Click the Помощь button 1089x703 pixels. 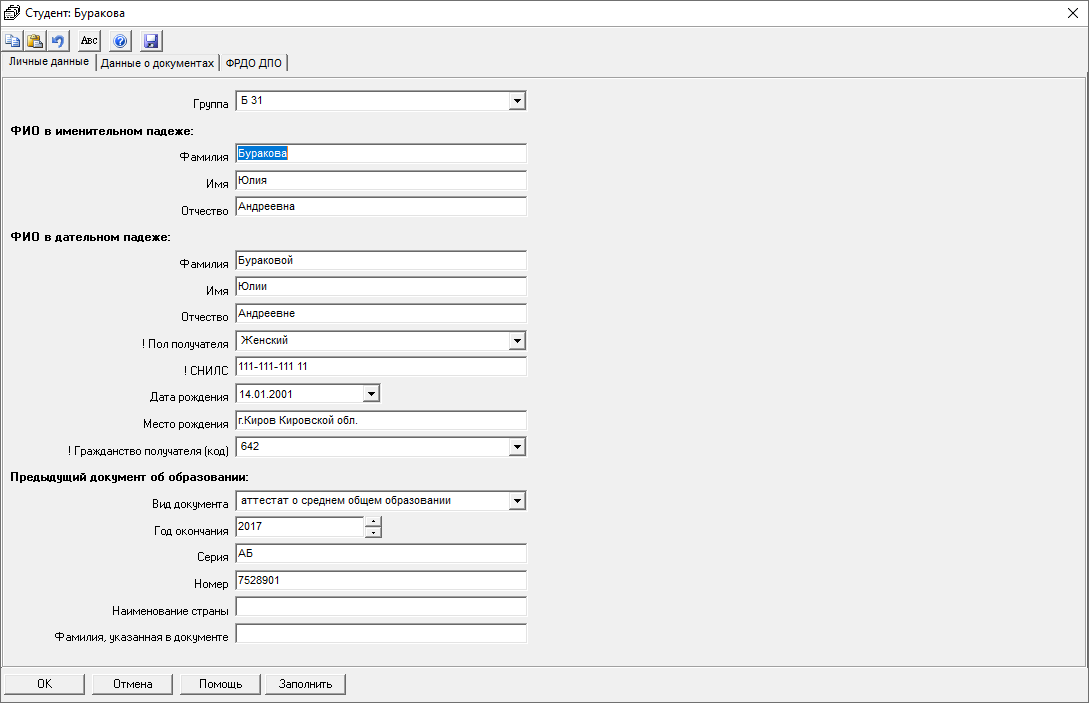point(220,684)
